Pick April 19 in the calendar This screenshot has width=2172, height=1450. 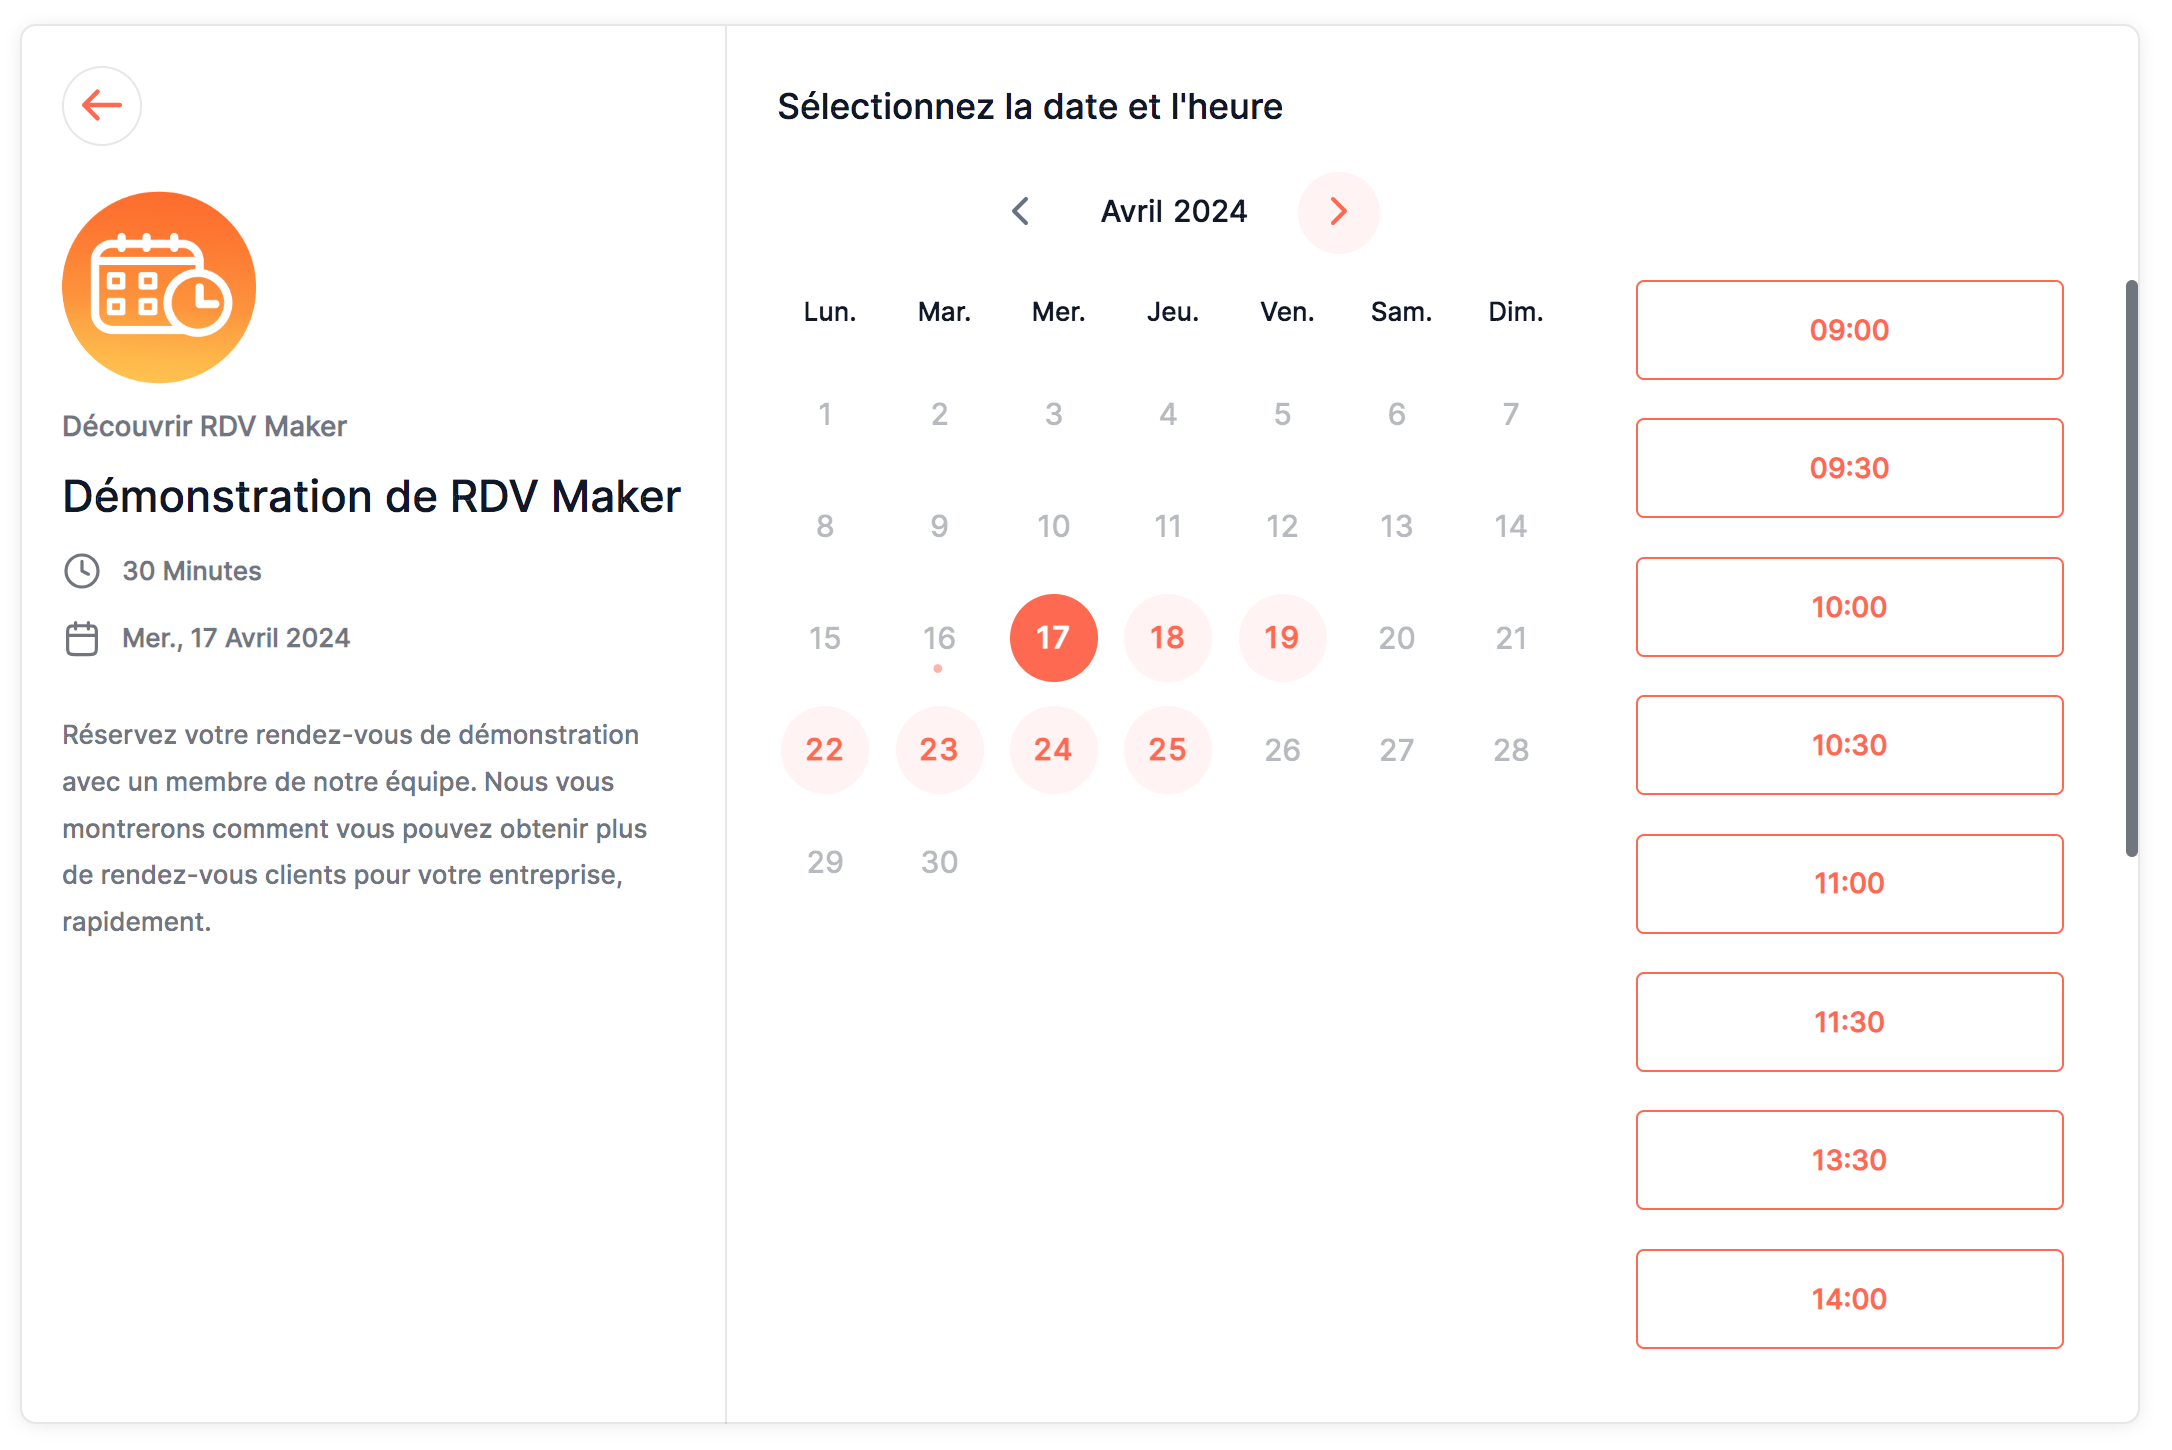(1281, 637)
